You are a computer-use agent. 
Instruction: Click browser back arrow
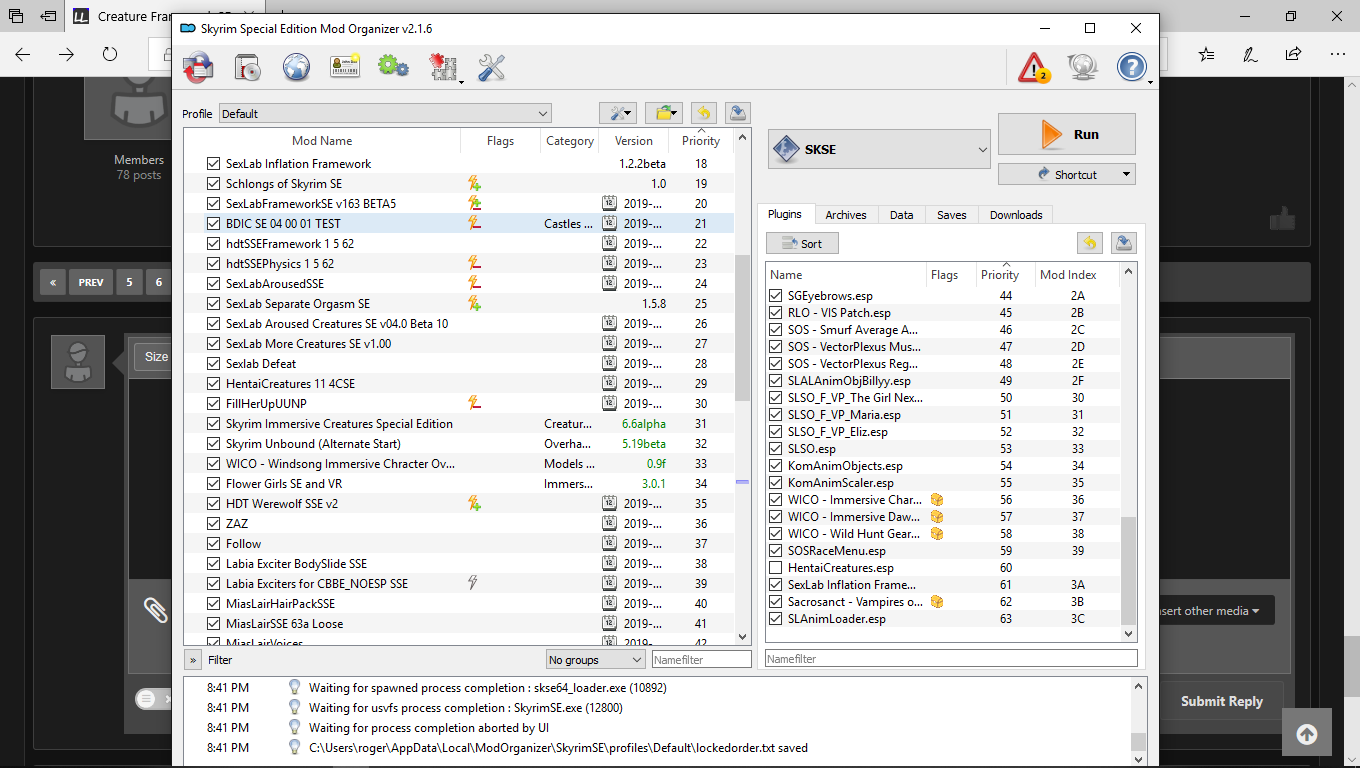click(23, 55)
